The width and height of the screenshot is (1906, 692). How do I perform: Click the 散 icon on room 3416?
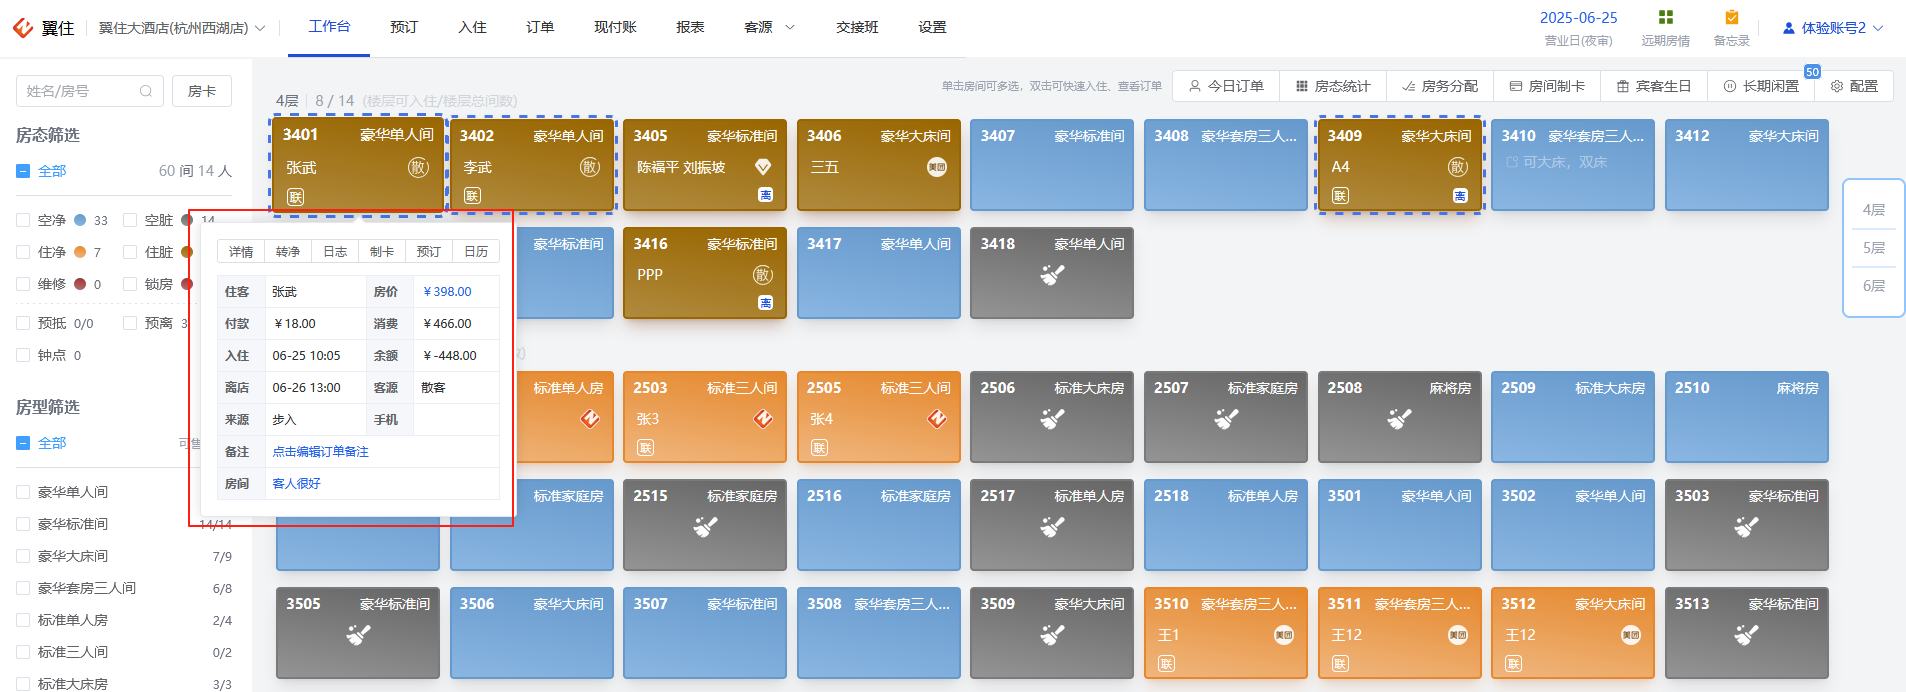(x=763, y=275)
